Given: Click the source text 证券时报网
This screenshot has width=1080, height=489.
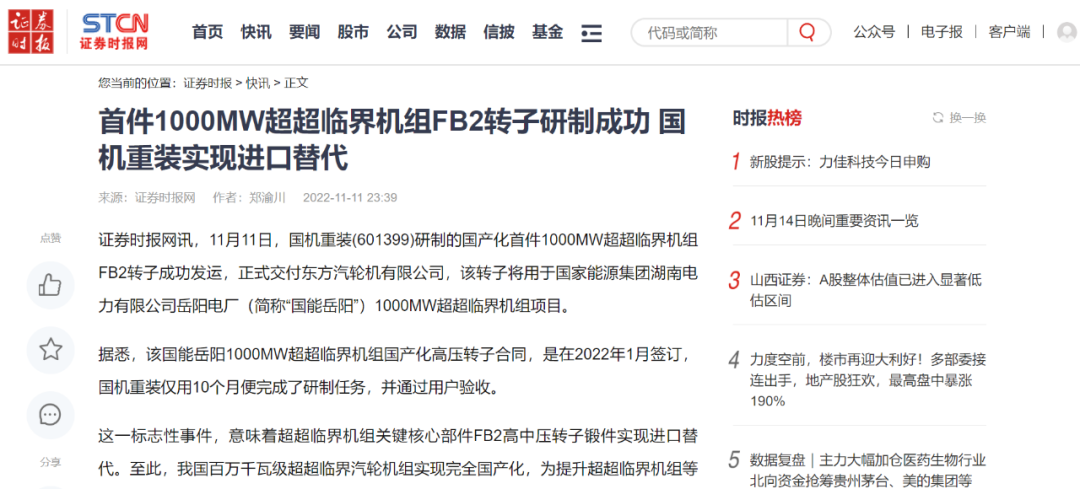Looking at the screenshot, I should point(165,198).
